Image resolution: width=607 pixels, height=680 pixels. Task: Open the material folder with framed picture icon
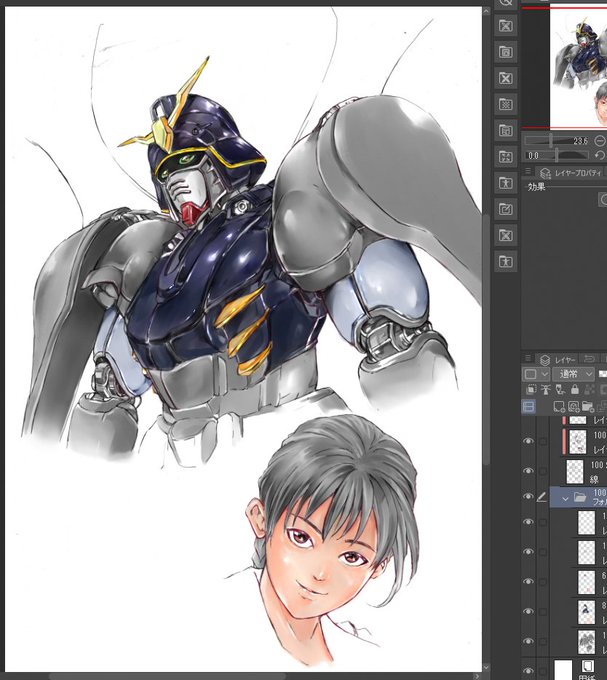tap(506, 52)
